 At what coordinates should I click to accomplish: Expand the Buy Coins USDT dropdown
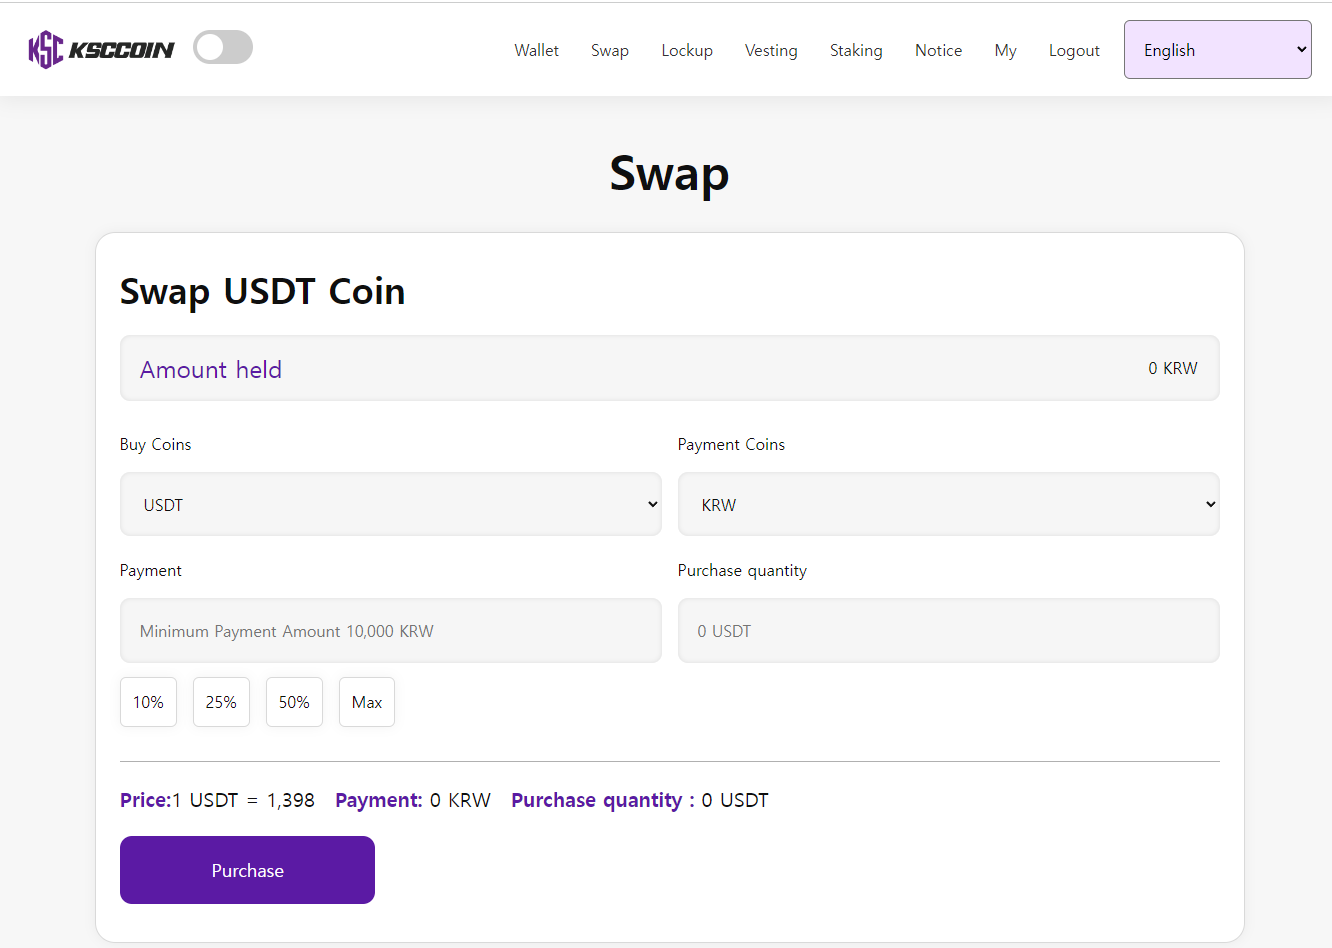click(x=391, y=504)
